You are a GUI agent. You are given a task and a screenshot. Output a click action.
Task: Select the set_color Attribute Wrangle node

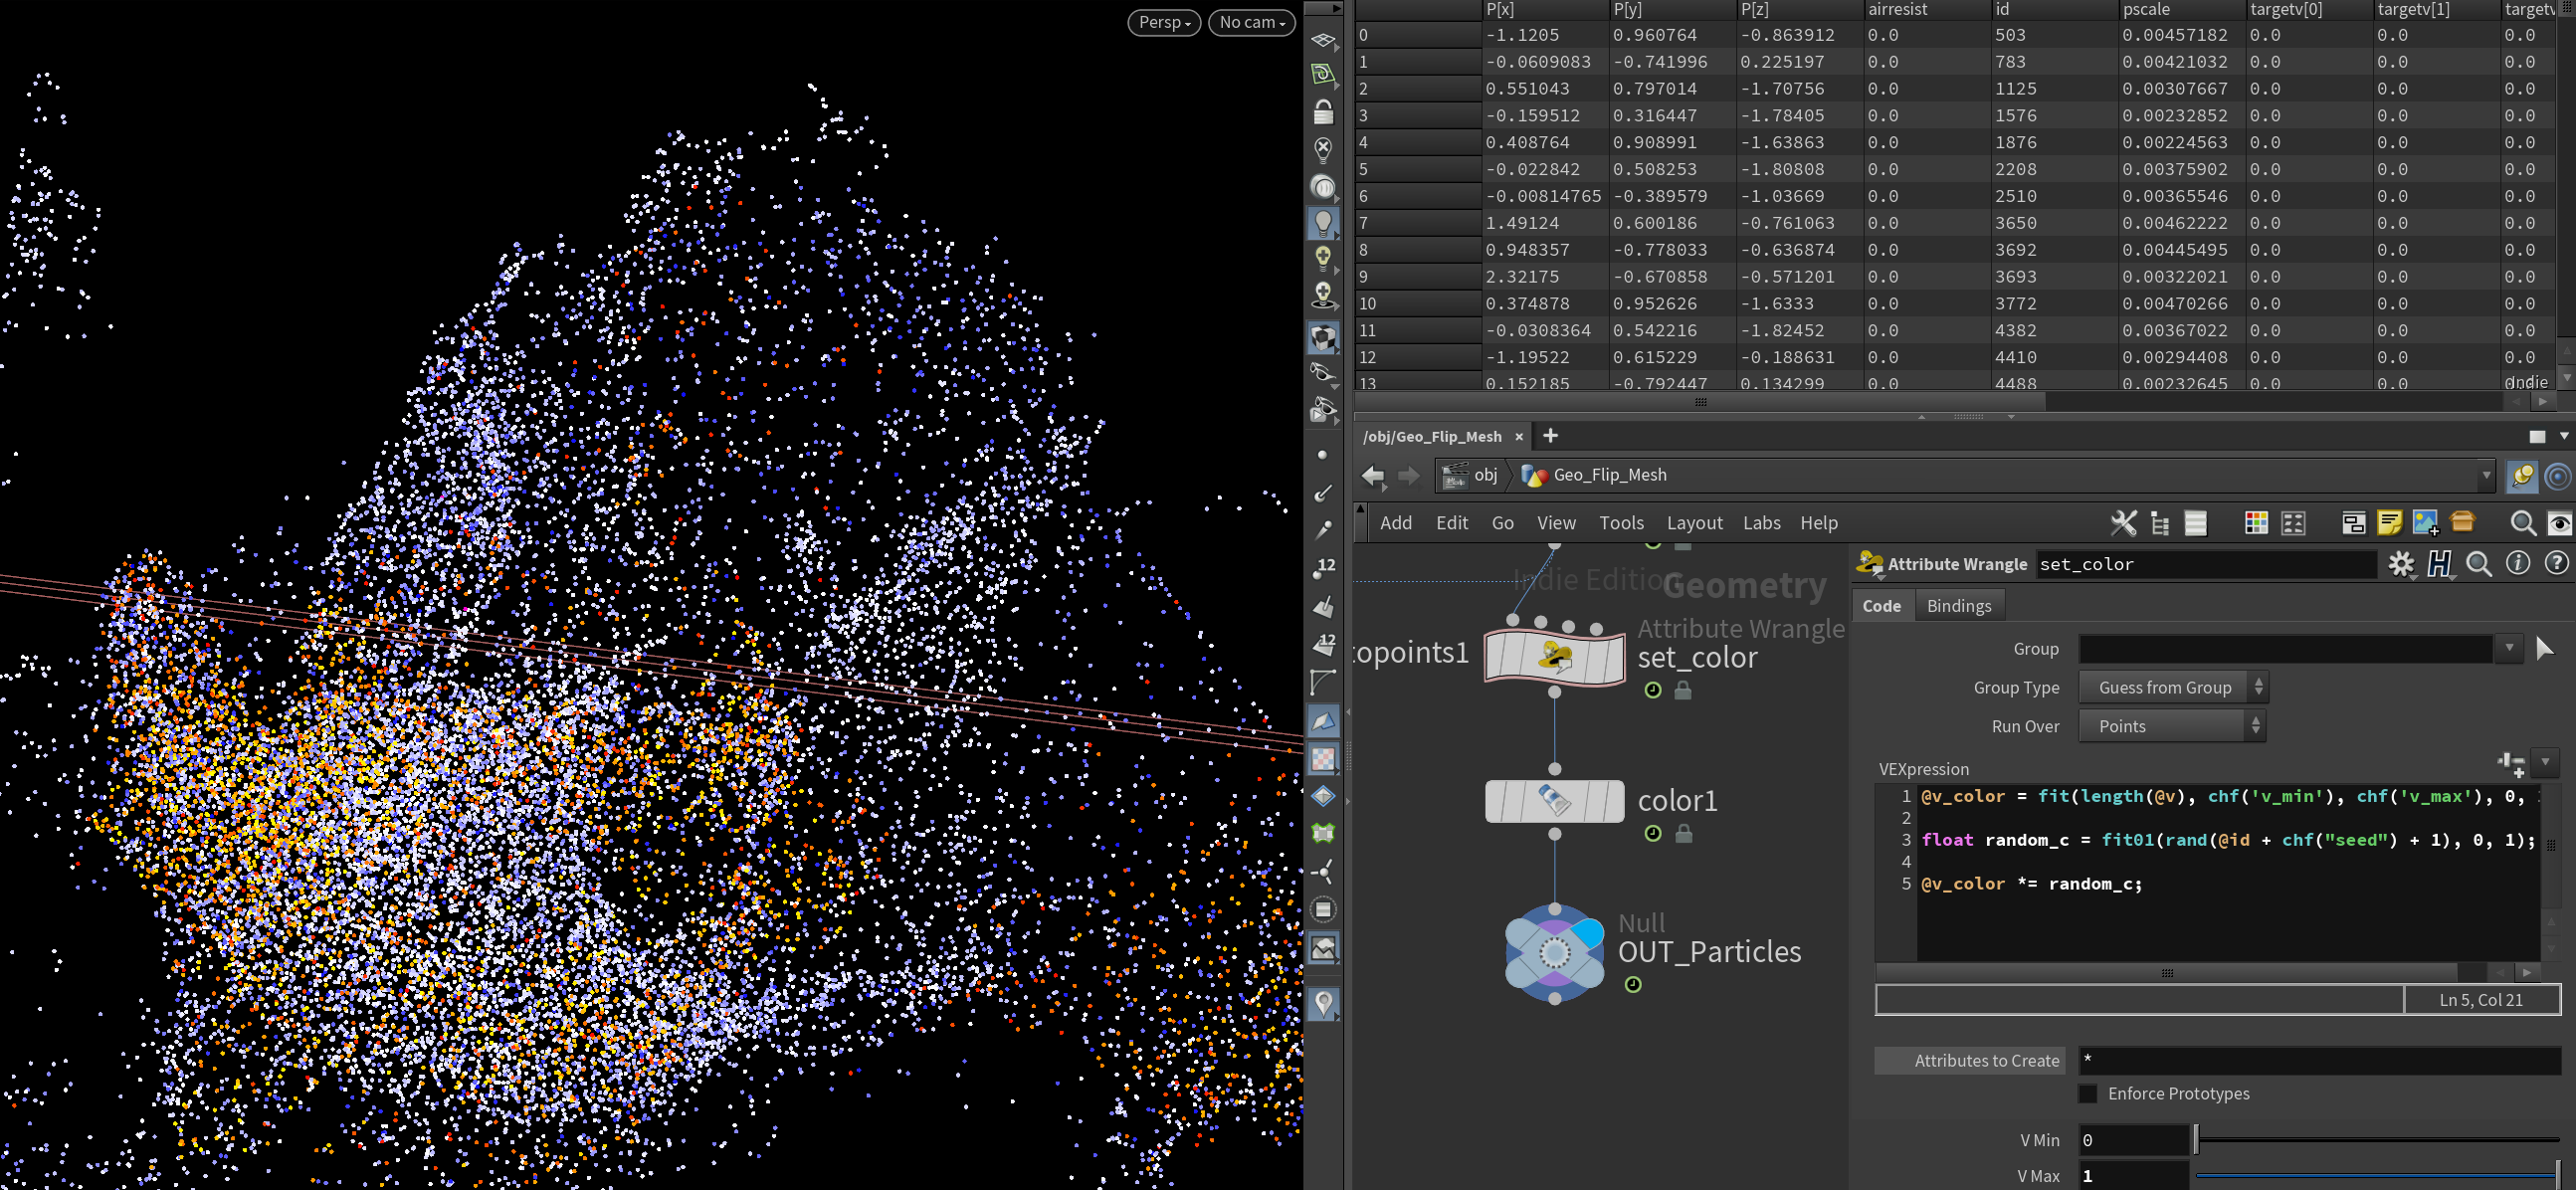pos(1554,656)
